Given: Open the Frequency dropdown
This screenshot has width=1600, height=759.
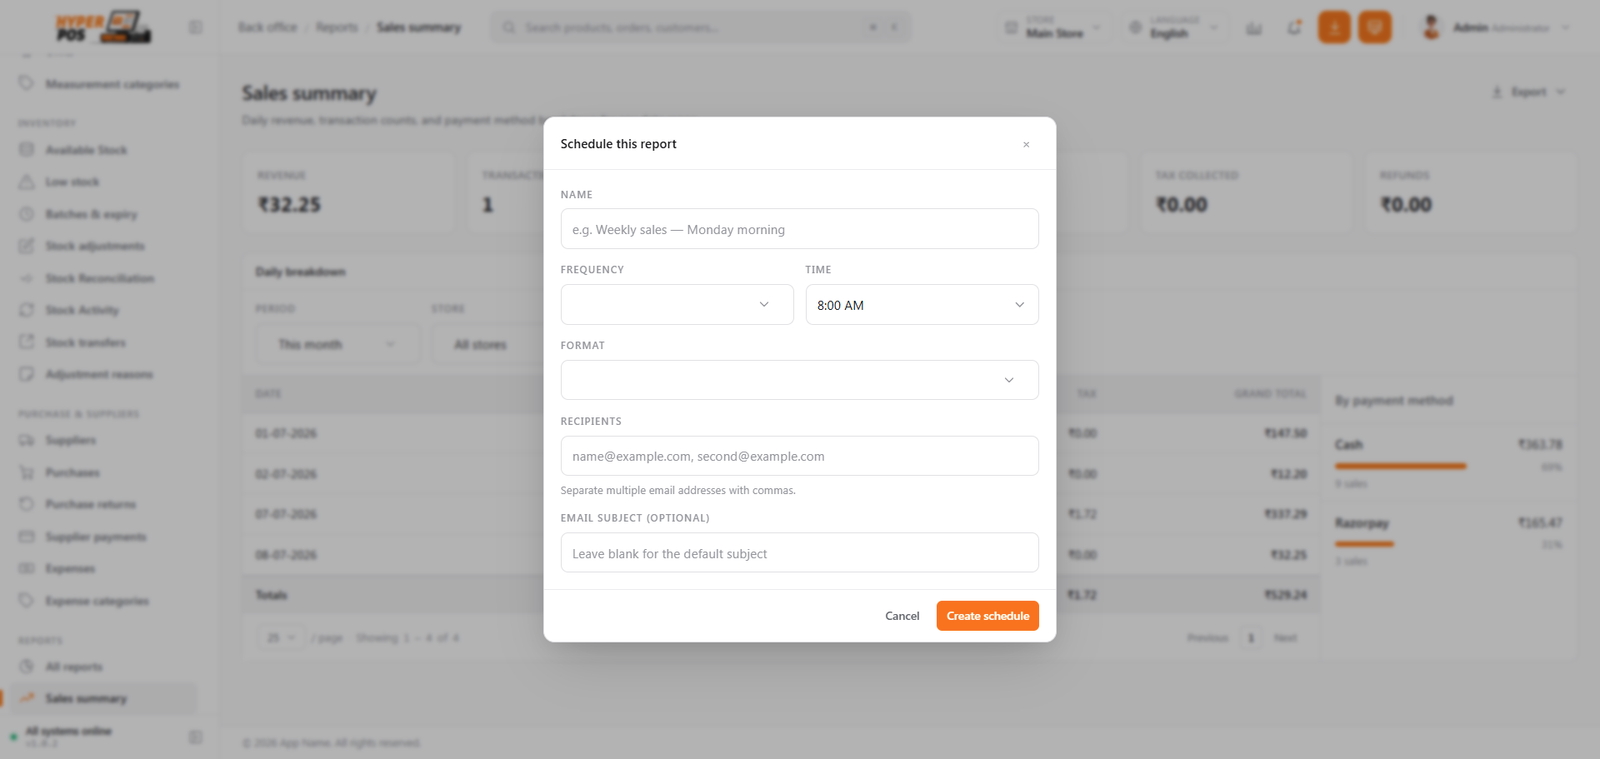Looking at the screenshot, I should (x=677, y=305).
